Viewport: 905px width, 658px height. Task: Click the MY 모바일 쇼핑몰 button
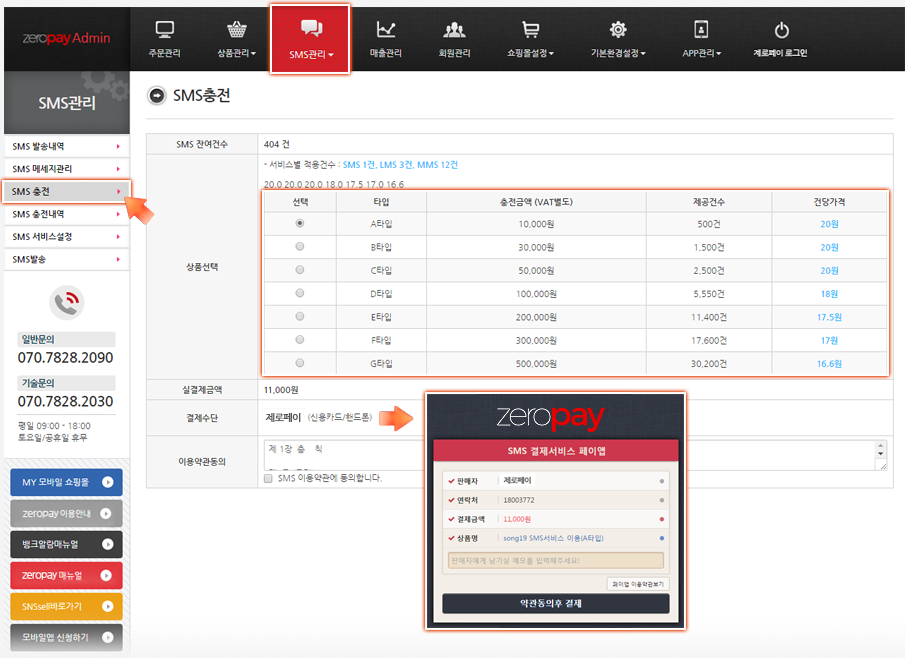point(66,483)
